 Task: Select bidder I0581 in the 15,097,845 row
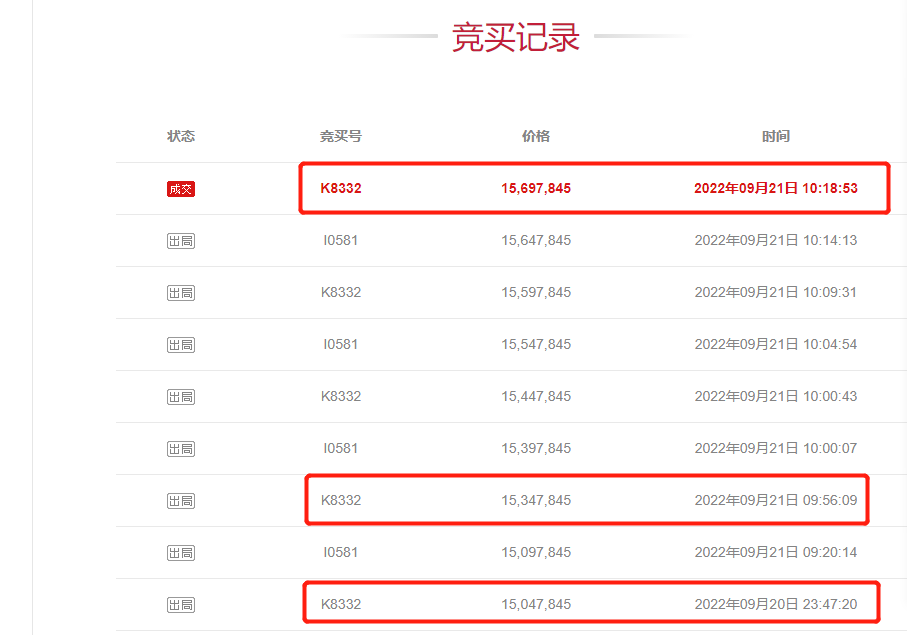click(341, 553)
